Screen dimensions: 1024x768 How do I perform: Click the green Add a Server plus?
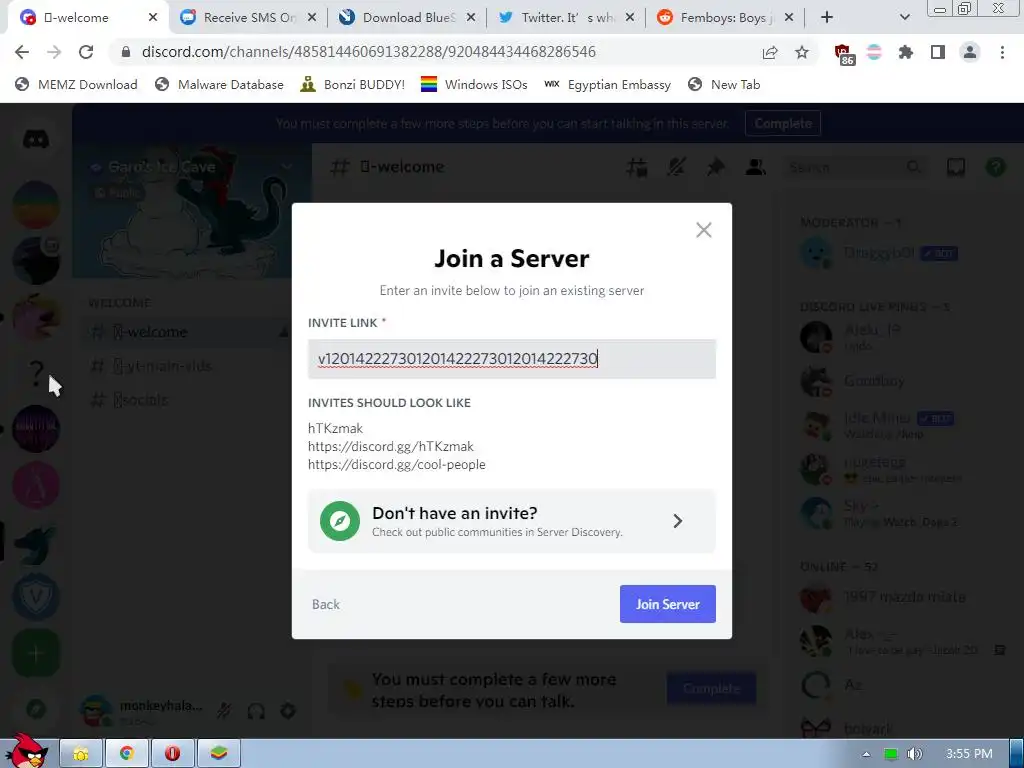(36, 653)
